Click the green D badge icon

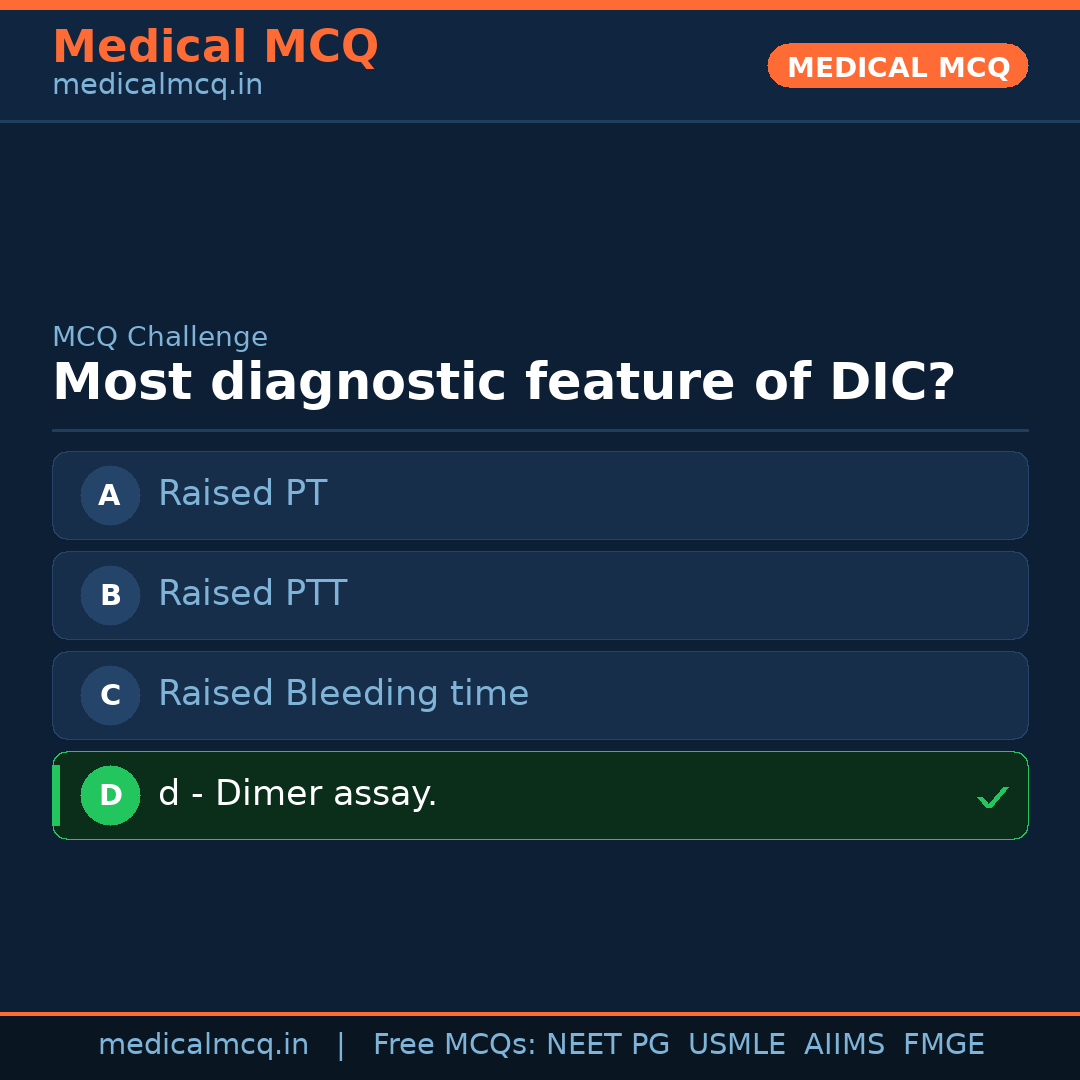click(x=110, y=795)
